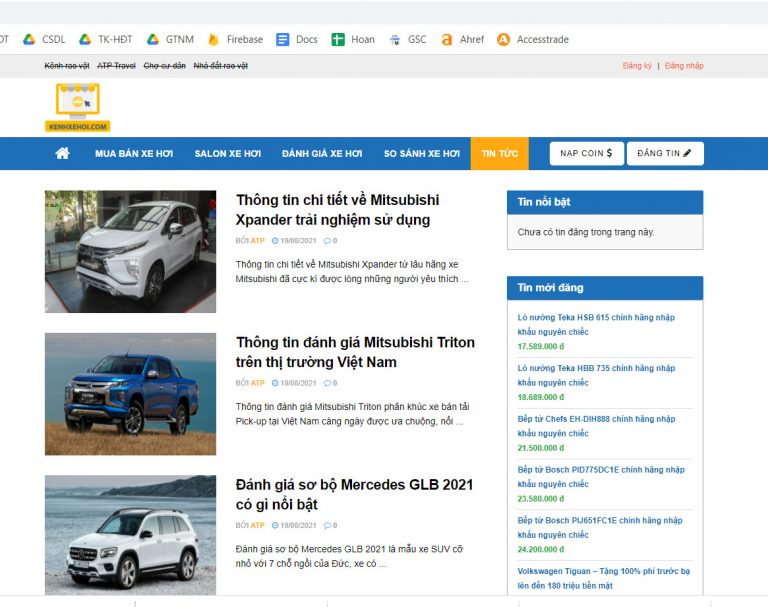The width and height of the screenshot is (768, 607).
Task: Open the ATP Travel link
Action: tap(116, 66)
